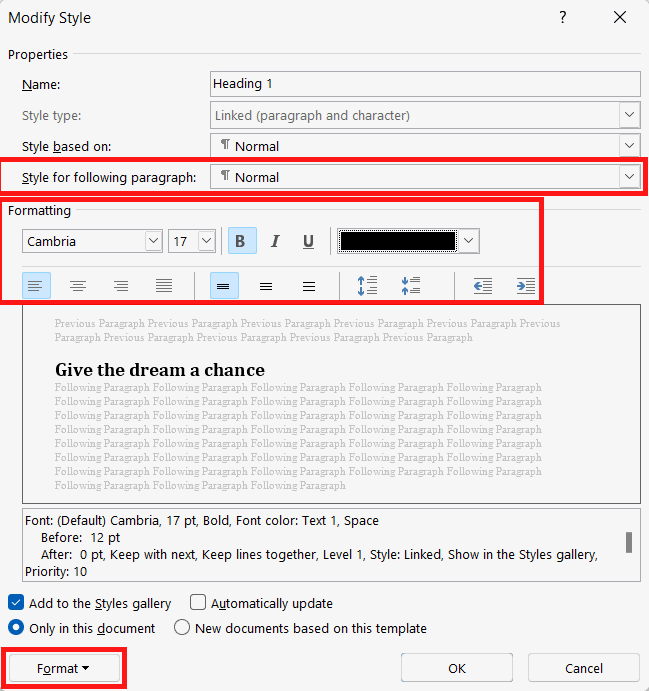Toggle Bold formatting button
Screen dimensions: 649x691
(x=242, y=241)
